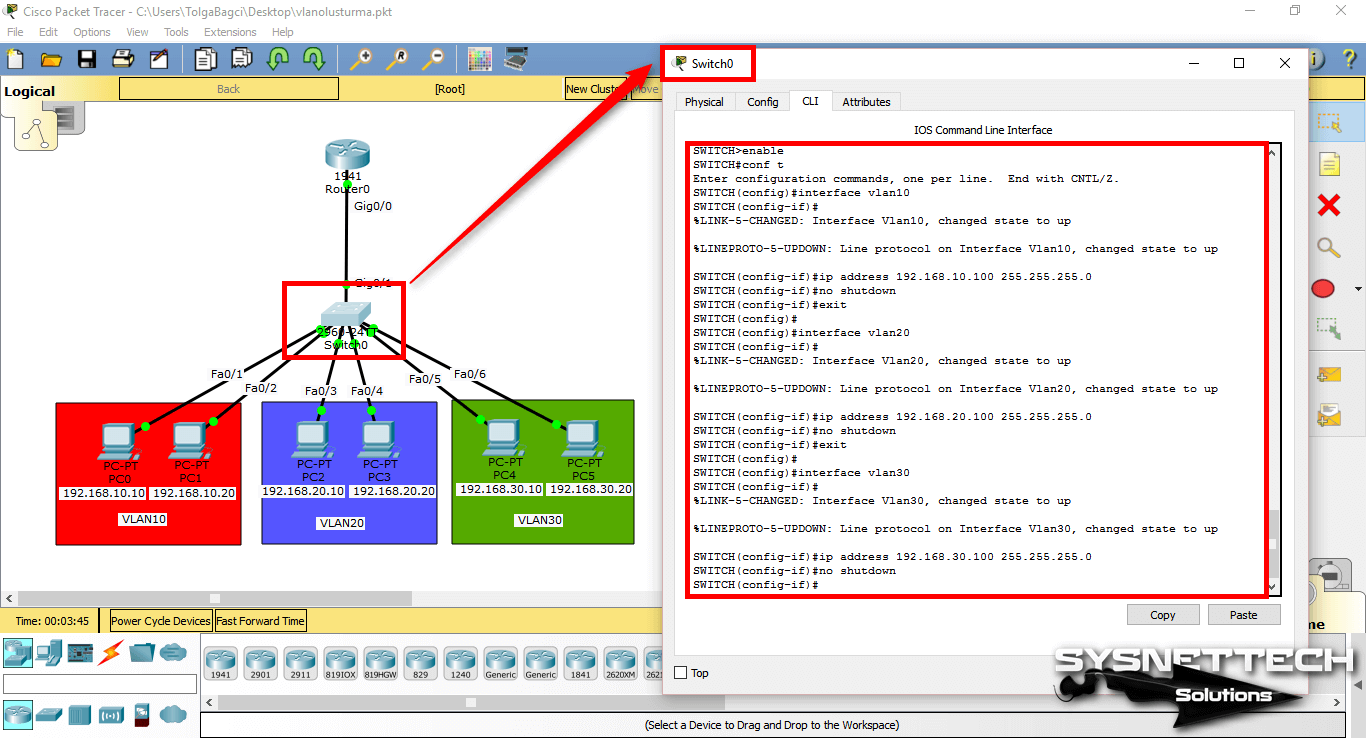1366x738 pixels.
Task: Add a Simple PDU envelope
Action: 1329,374
